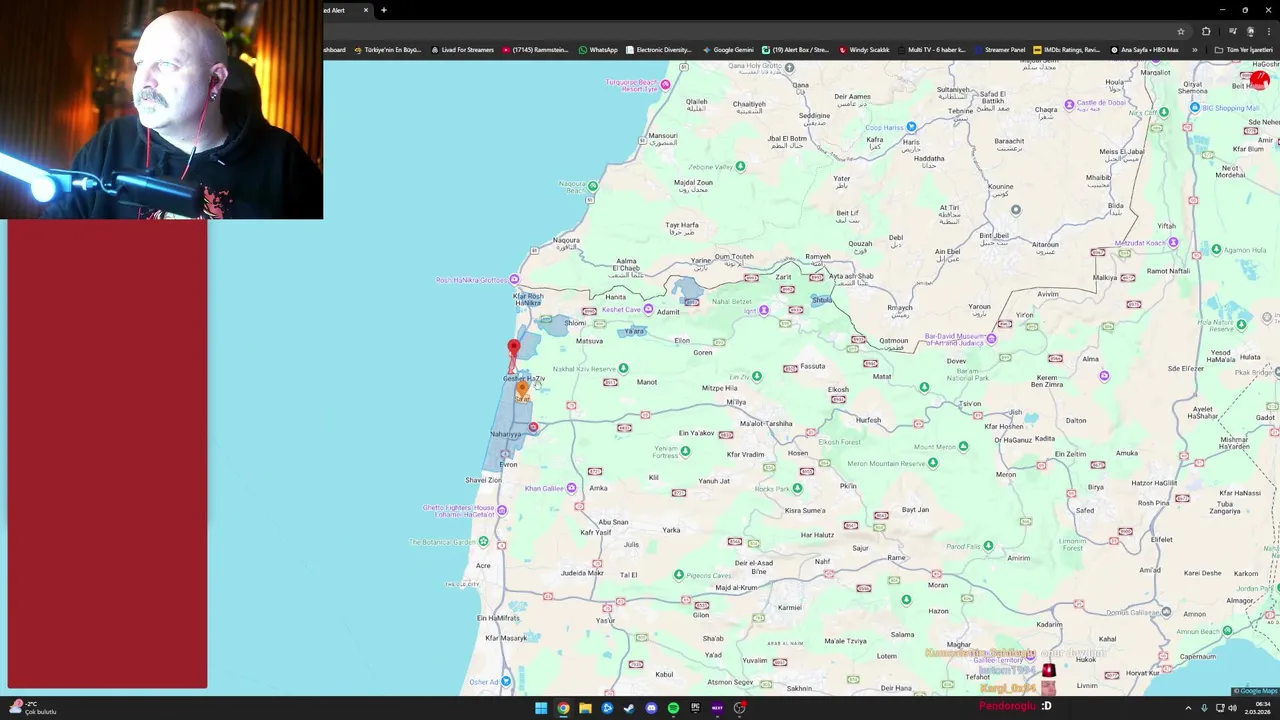Screen dimensions: 1280x720
Task: Click the Matsuva label on the map
Action: [589, 341]
